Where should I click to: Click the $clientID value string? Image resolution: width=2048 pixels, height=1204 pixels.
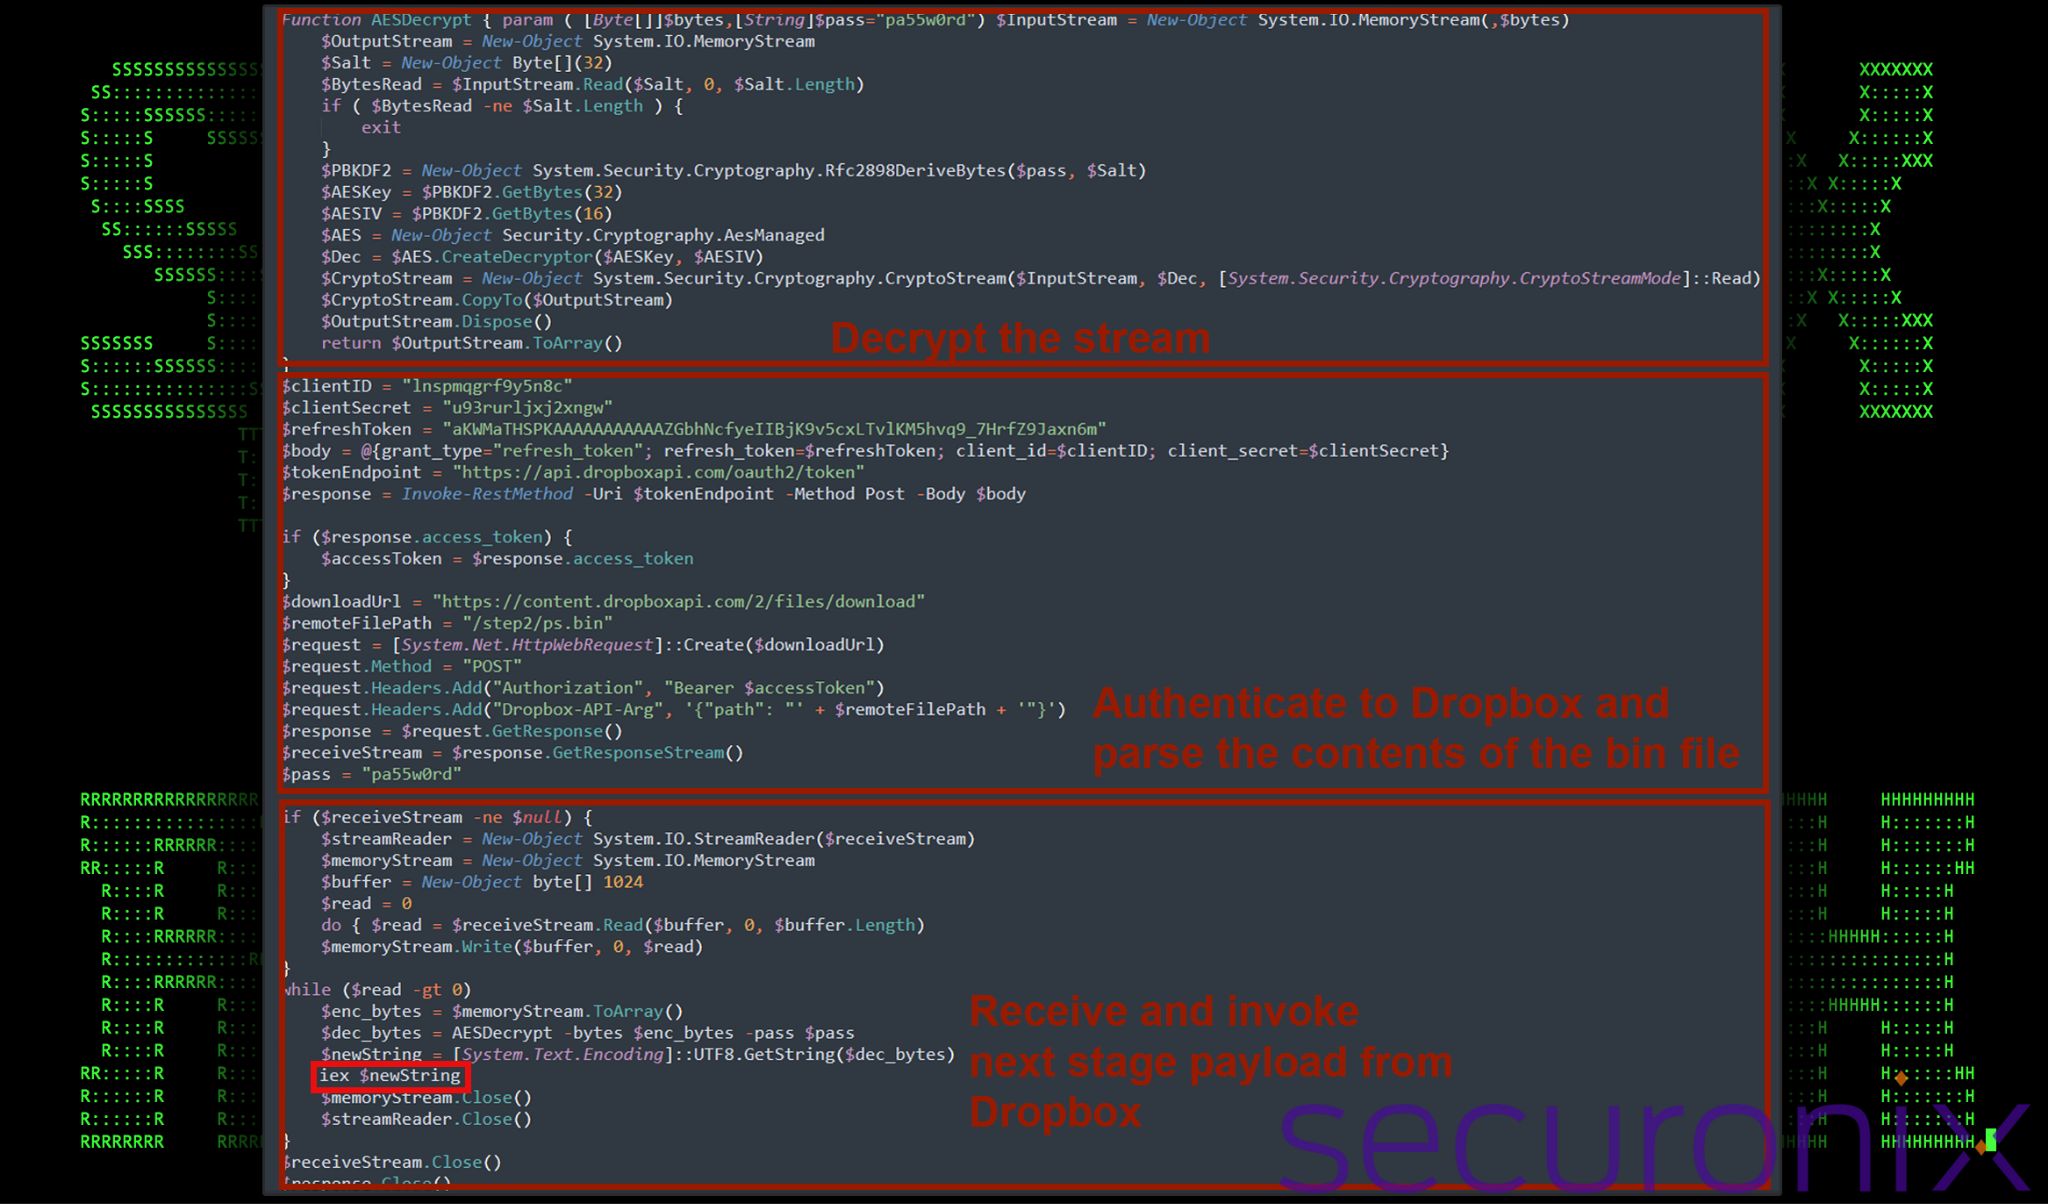coord(487,386)
